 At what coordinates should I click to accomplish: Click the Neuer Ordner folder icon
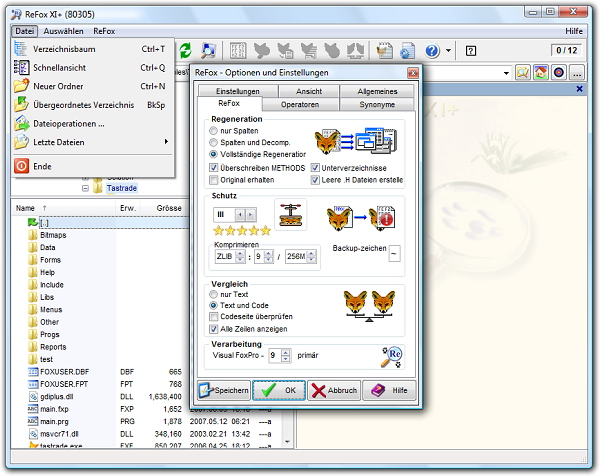(x=21, y=86)
